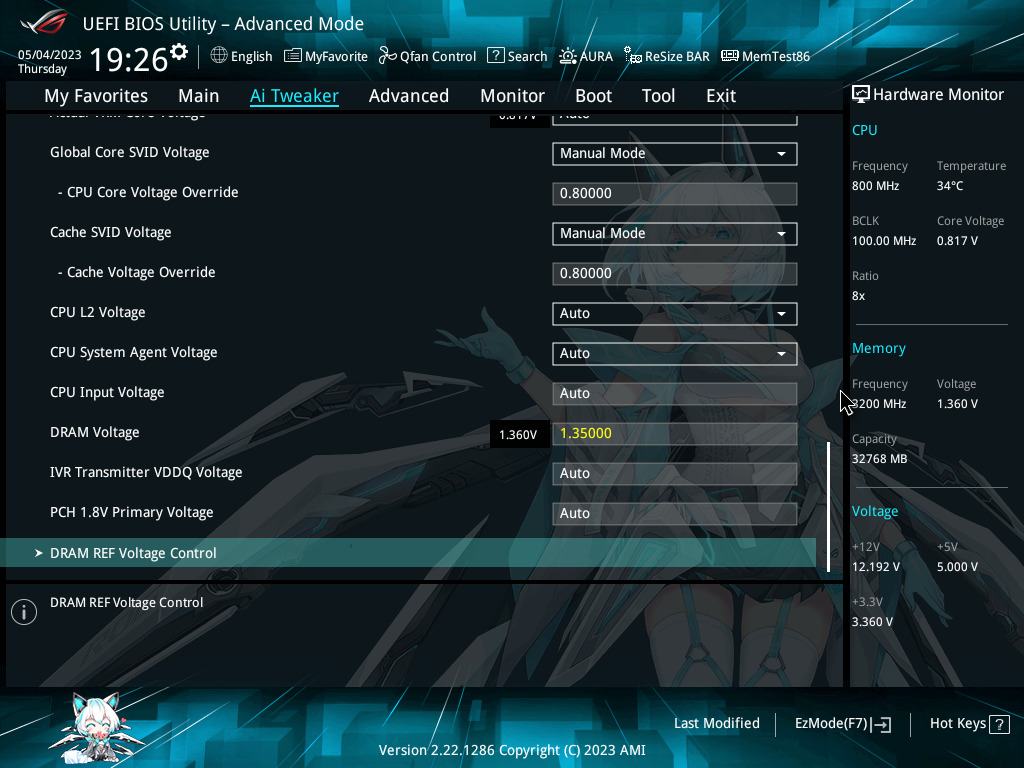This screenshot has width=1024, height=768.
Task: Click the Global Core SVID Voltage label
Action: [130, 152]
